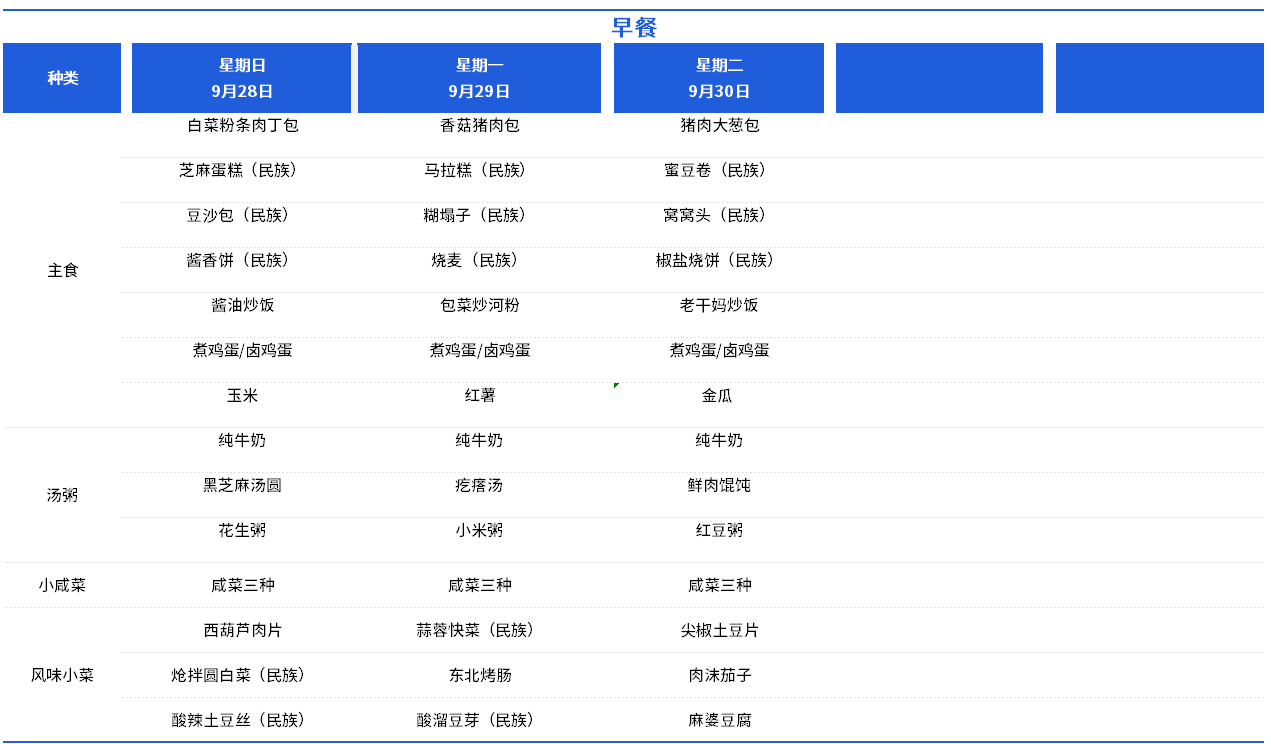Click the 疙瘩汤 cell
This screenshot has height=744, width=1271.
pyautogui.click(x=479, y=486)
